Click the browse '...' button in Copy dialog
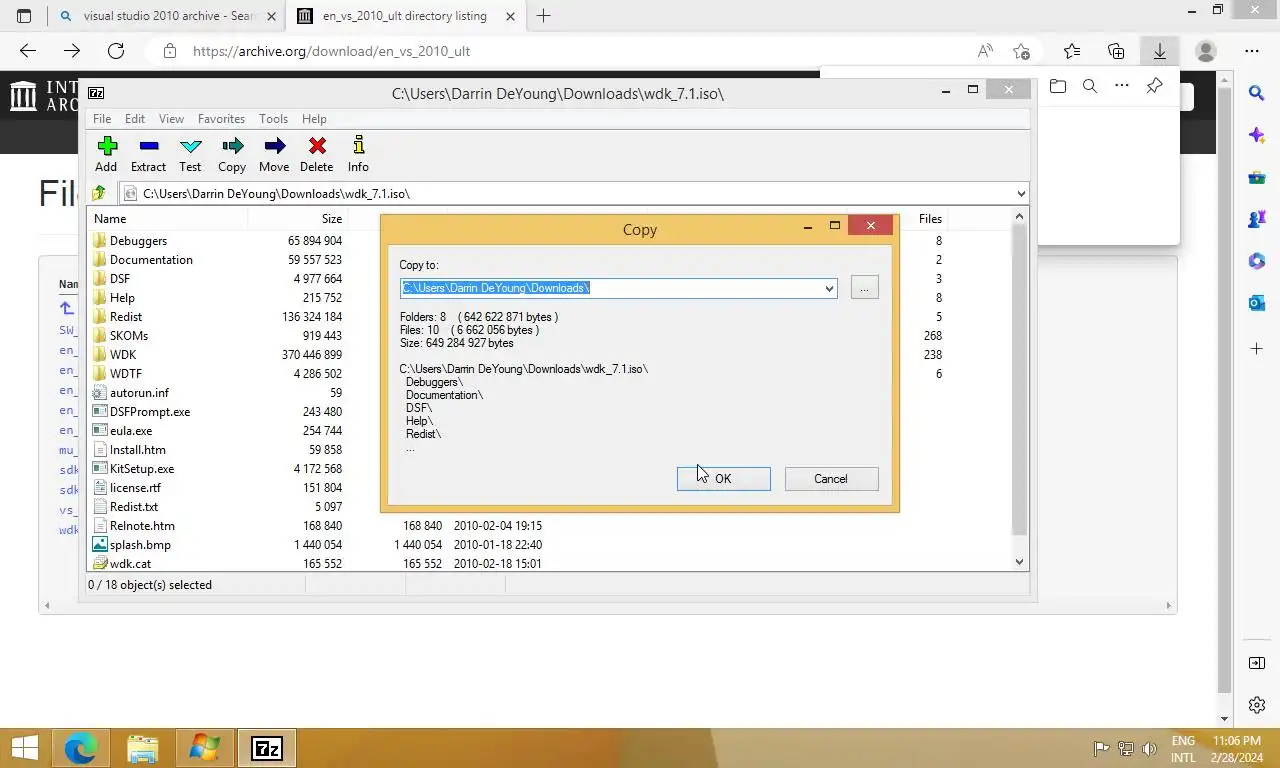 click(x=864, y=288)
